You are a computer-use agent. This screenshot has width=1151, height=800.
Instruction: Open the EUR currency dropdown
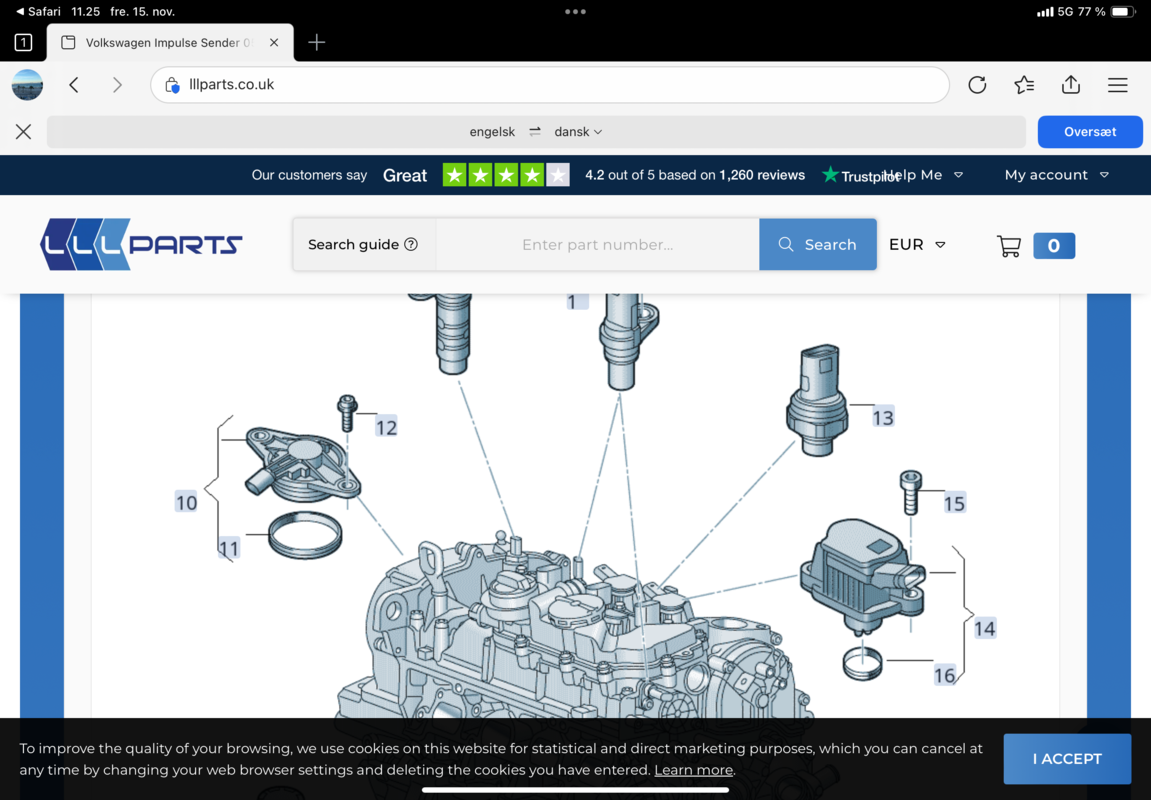pyautogui.click(x=917, y=244)
